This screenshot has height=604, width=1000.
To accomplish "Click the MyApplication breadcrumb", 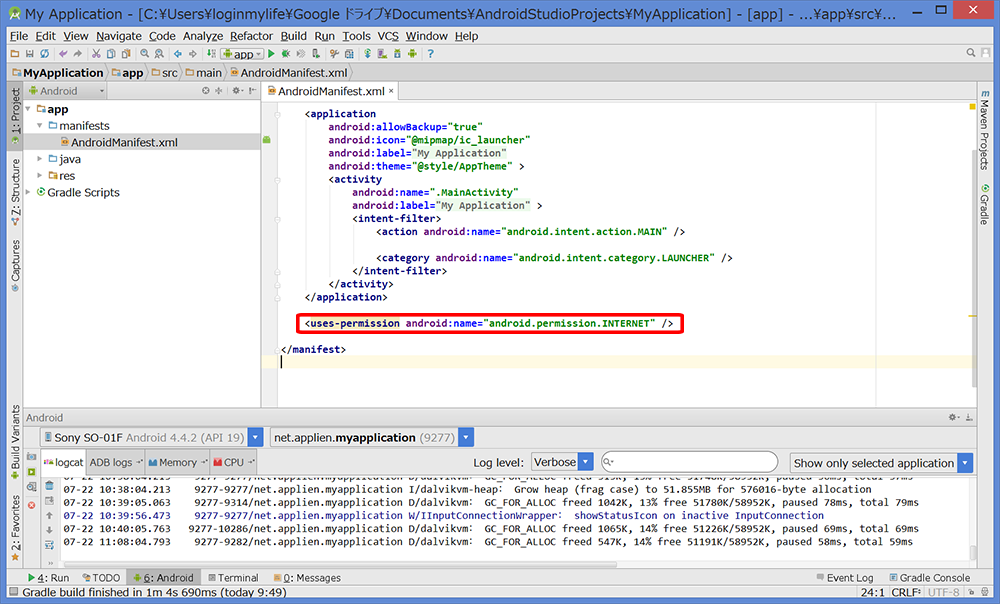I will coord(57,73).
